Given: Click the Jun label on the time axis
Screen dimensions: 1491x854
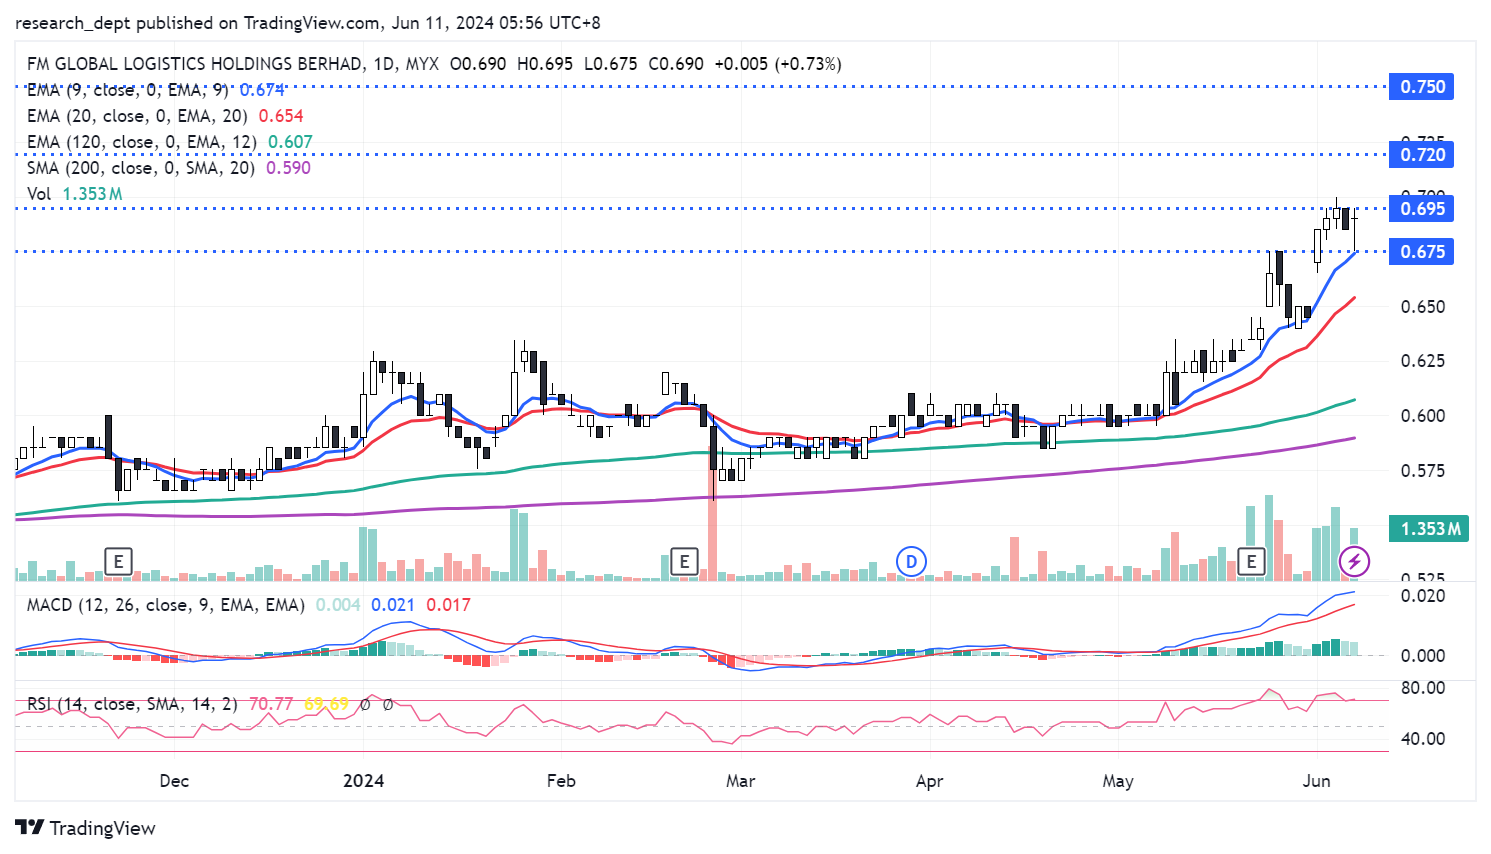Looking at the screenshot, I should (x=1316, y=781).
